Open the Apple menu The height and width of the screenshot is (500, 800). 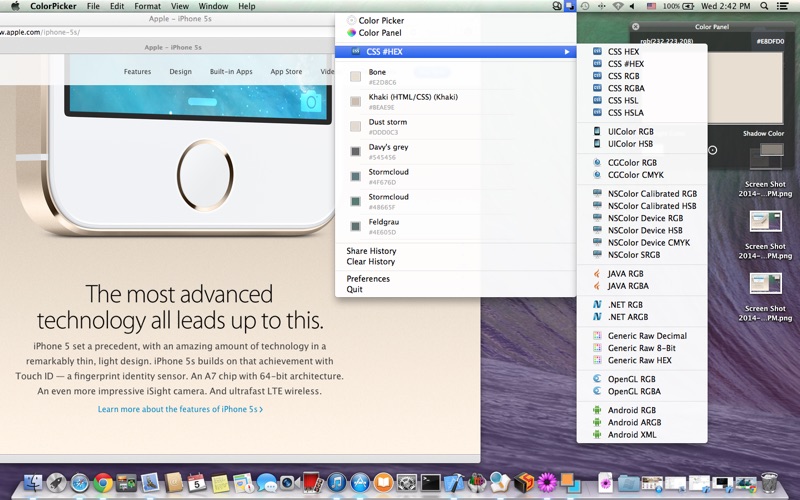tap(15, 6)
